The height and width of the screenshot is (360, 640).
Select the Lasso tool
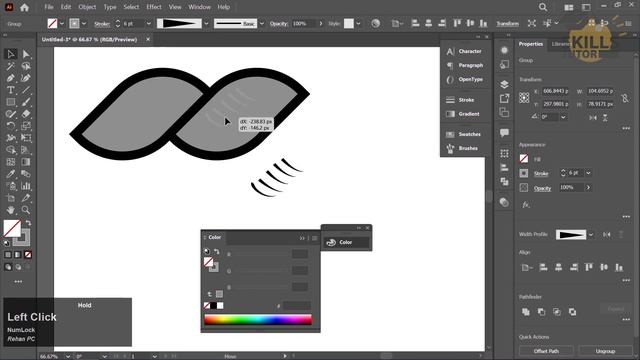(x=26, y=66)
